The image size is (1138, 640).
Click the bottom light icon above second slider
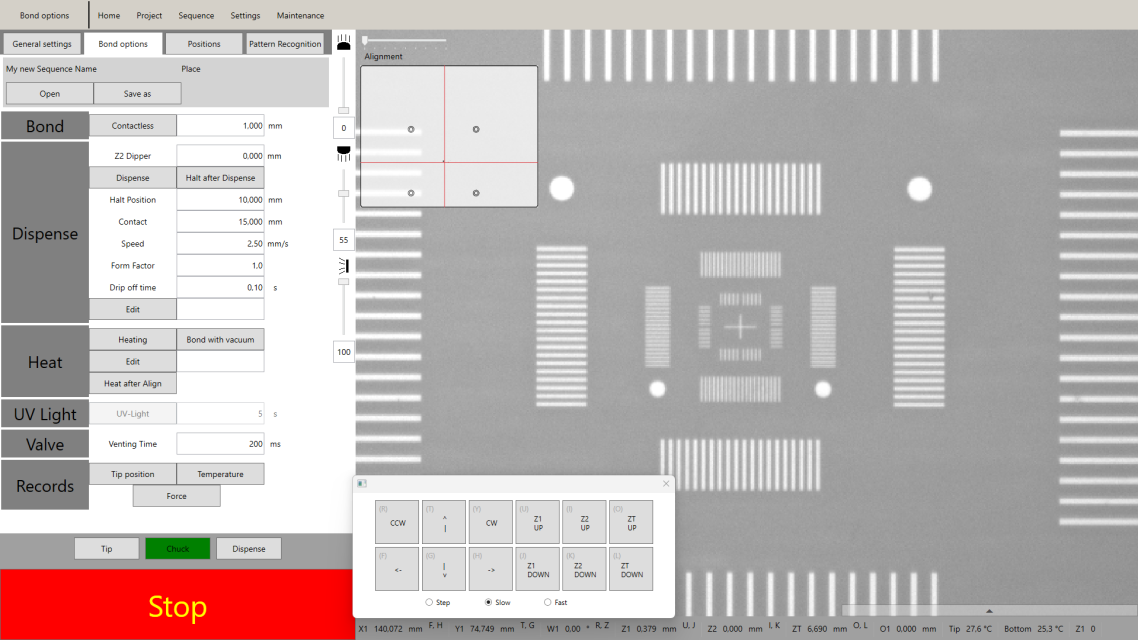click(x=344, y=151)
